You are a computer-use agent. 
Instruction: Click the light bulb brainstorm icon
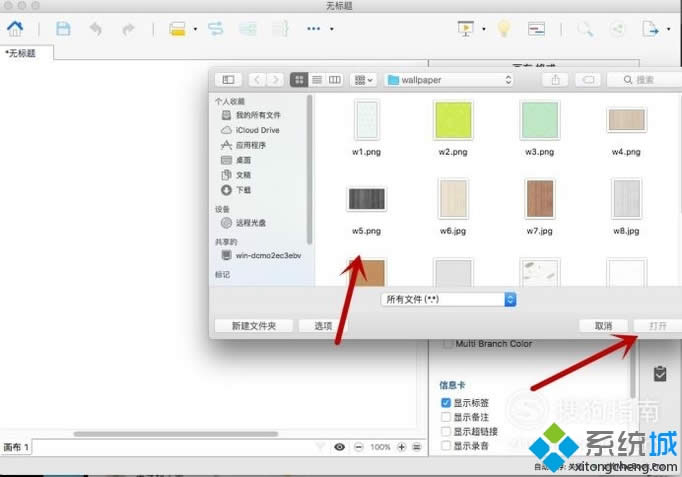click(x=504, y=29)
